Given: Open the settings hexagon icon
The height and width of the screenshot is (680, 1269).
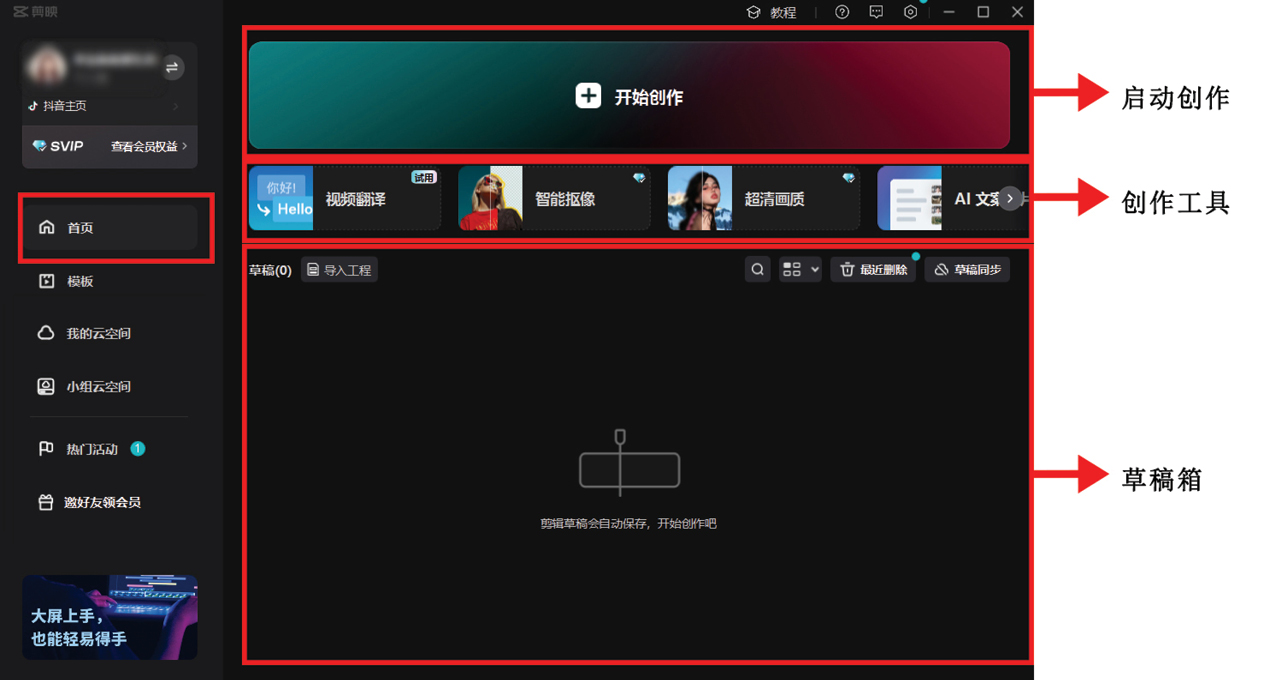Looking at the screenshot, I should click(910, 12).
